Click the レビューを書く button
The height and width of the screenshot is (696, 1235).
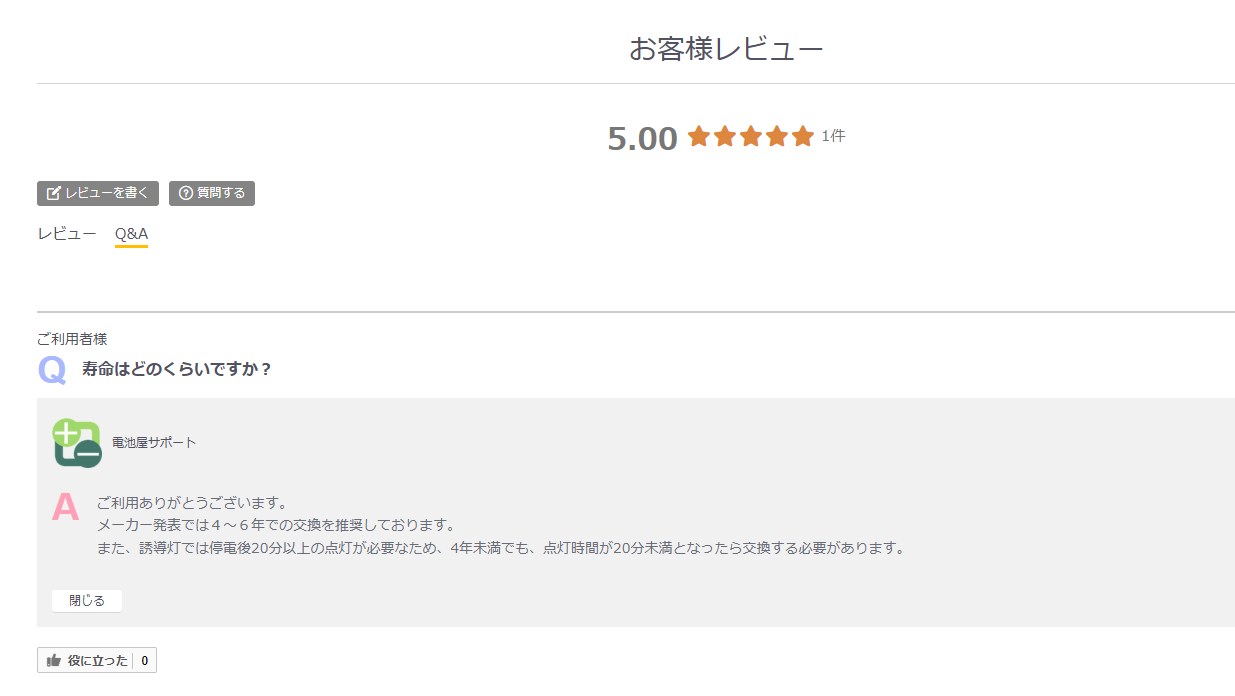tap(98, 193)
